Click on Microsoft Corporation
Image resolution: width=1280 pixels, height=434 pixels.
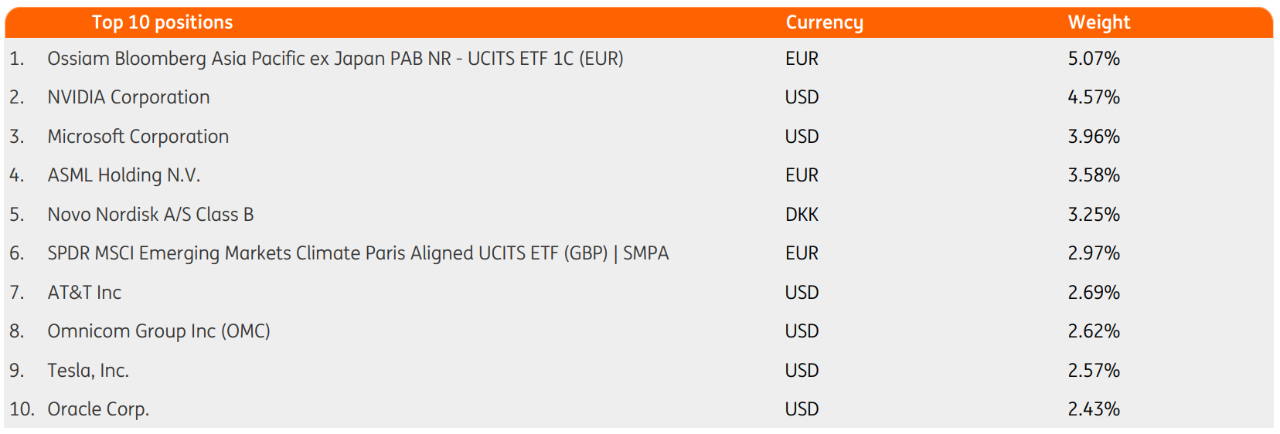(138, 137)
